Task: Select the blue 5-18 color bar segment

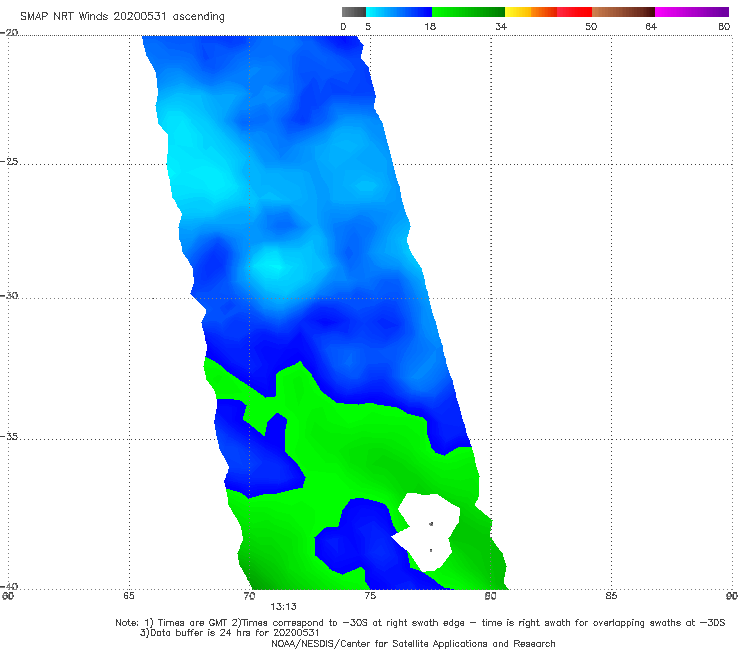Action: (x=399, y=12)
